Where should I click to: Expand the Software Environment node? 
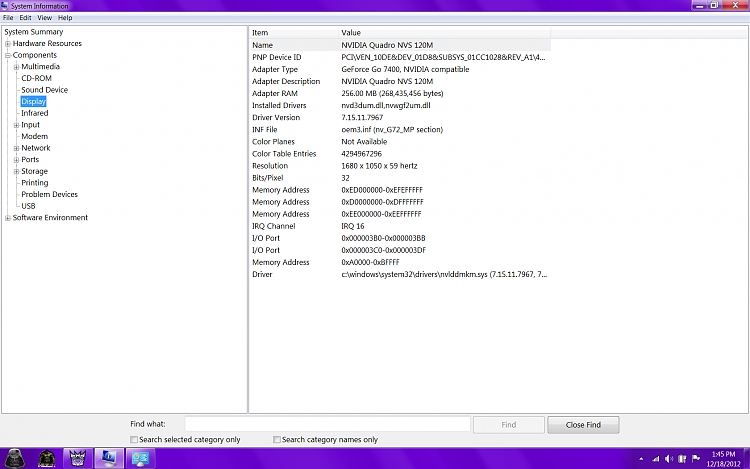pos(8,218)
